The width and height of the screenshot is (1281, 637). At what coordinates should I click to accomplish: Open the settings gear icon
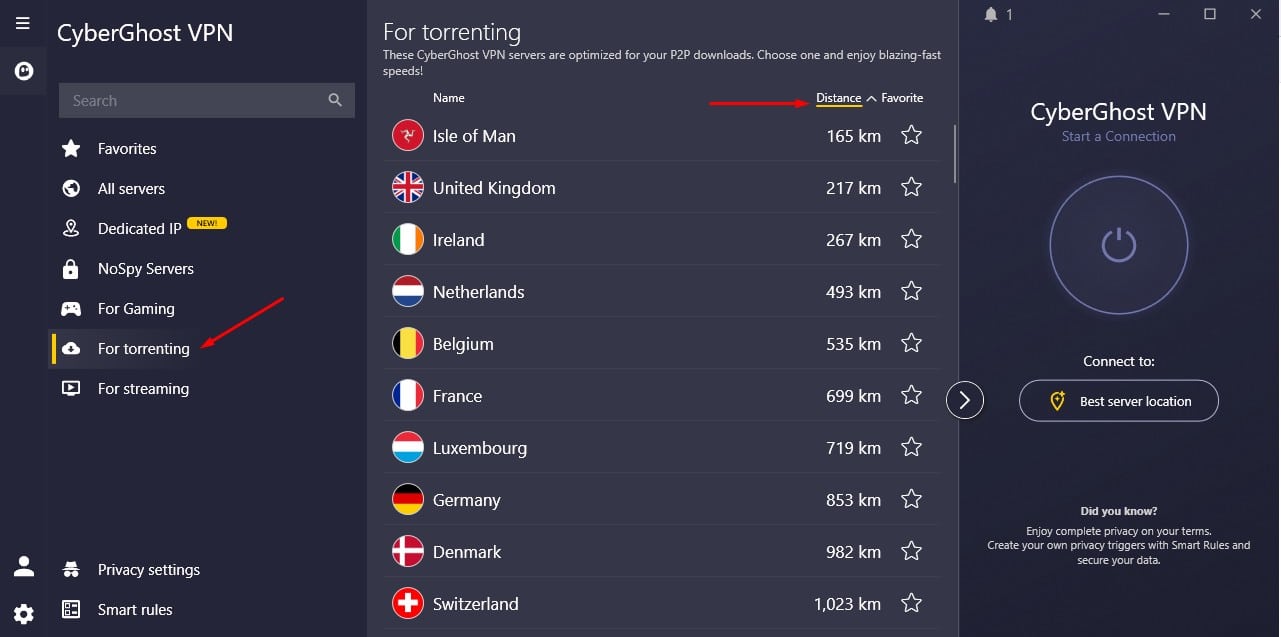pos(23,613)
